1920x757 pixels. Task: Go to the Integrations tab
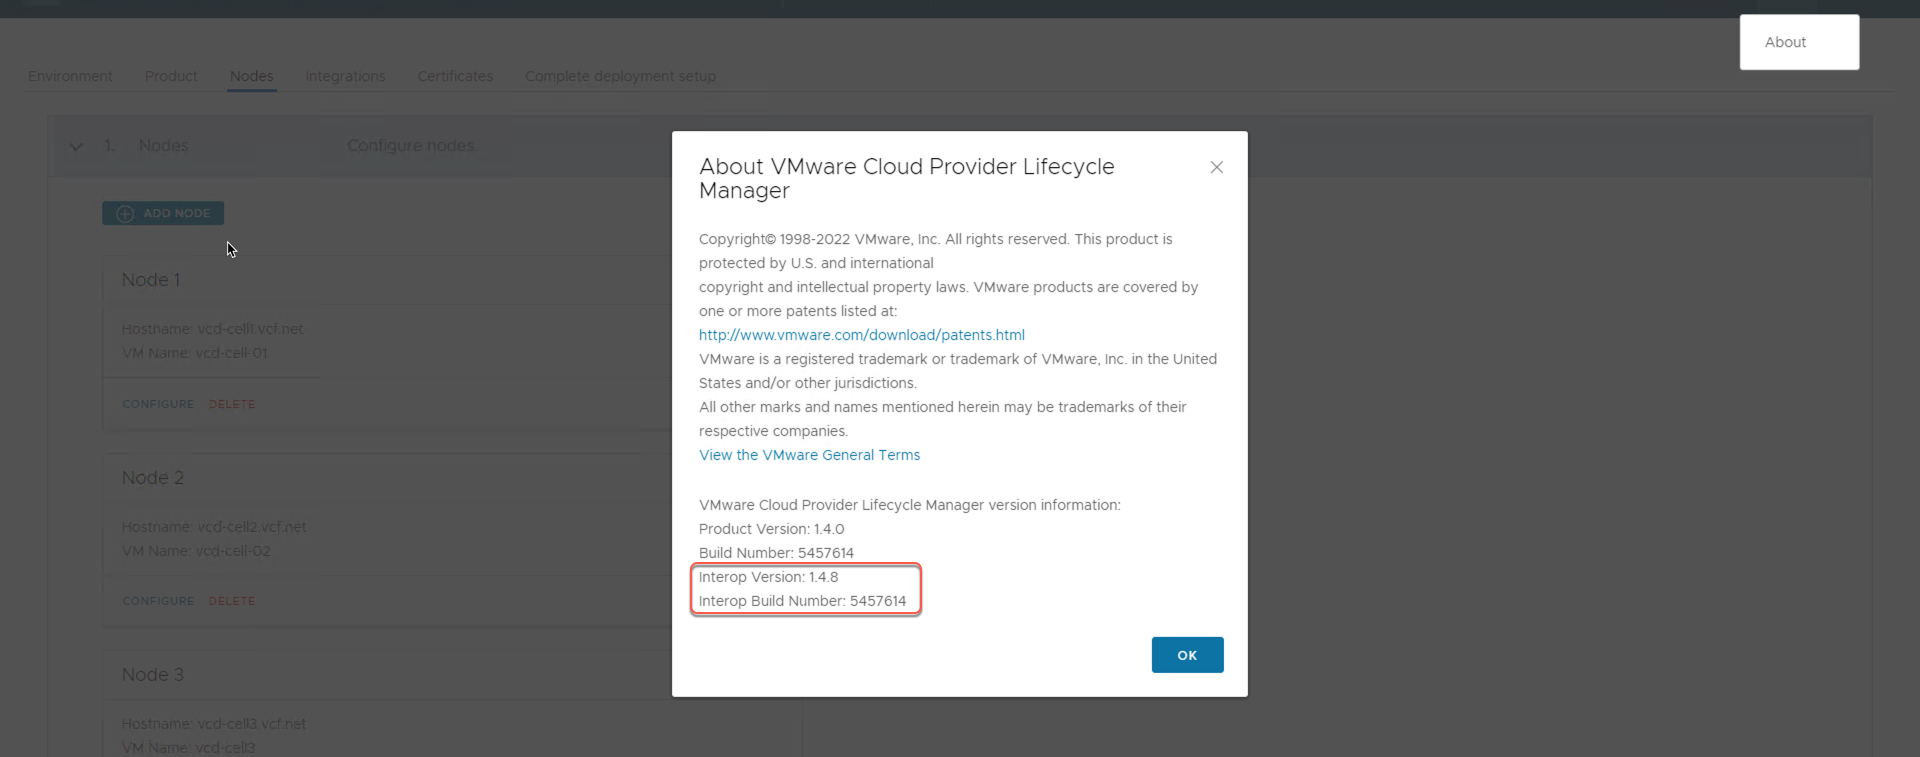[x=345, y=76]
